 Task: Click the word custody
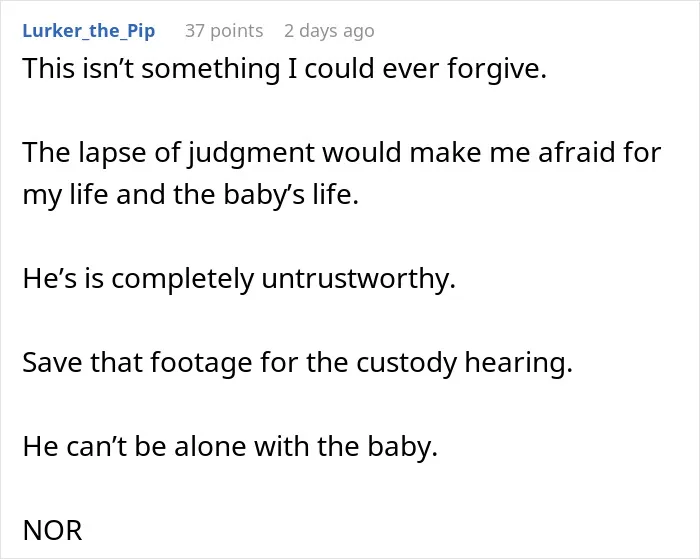coord(407,362)
